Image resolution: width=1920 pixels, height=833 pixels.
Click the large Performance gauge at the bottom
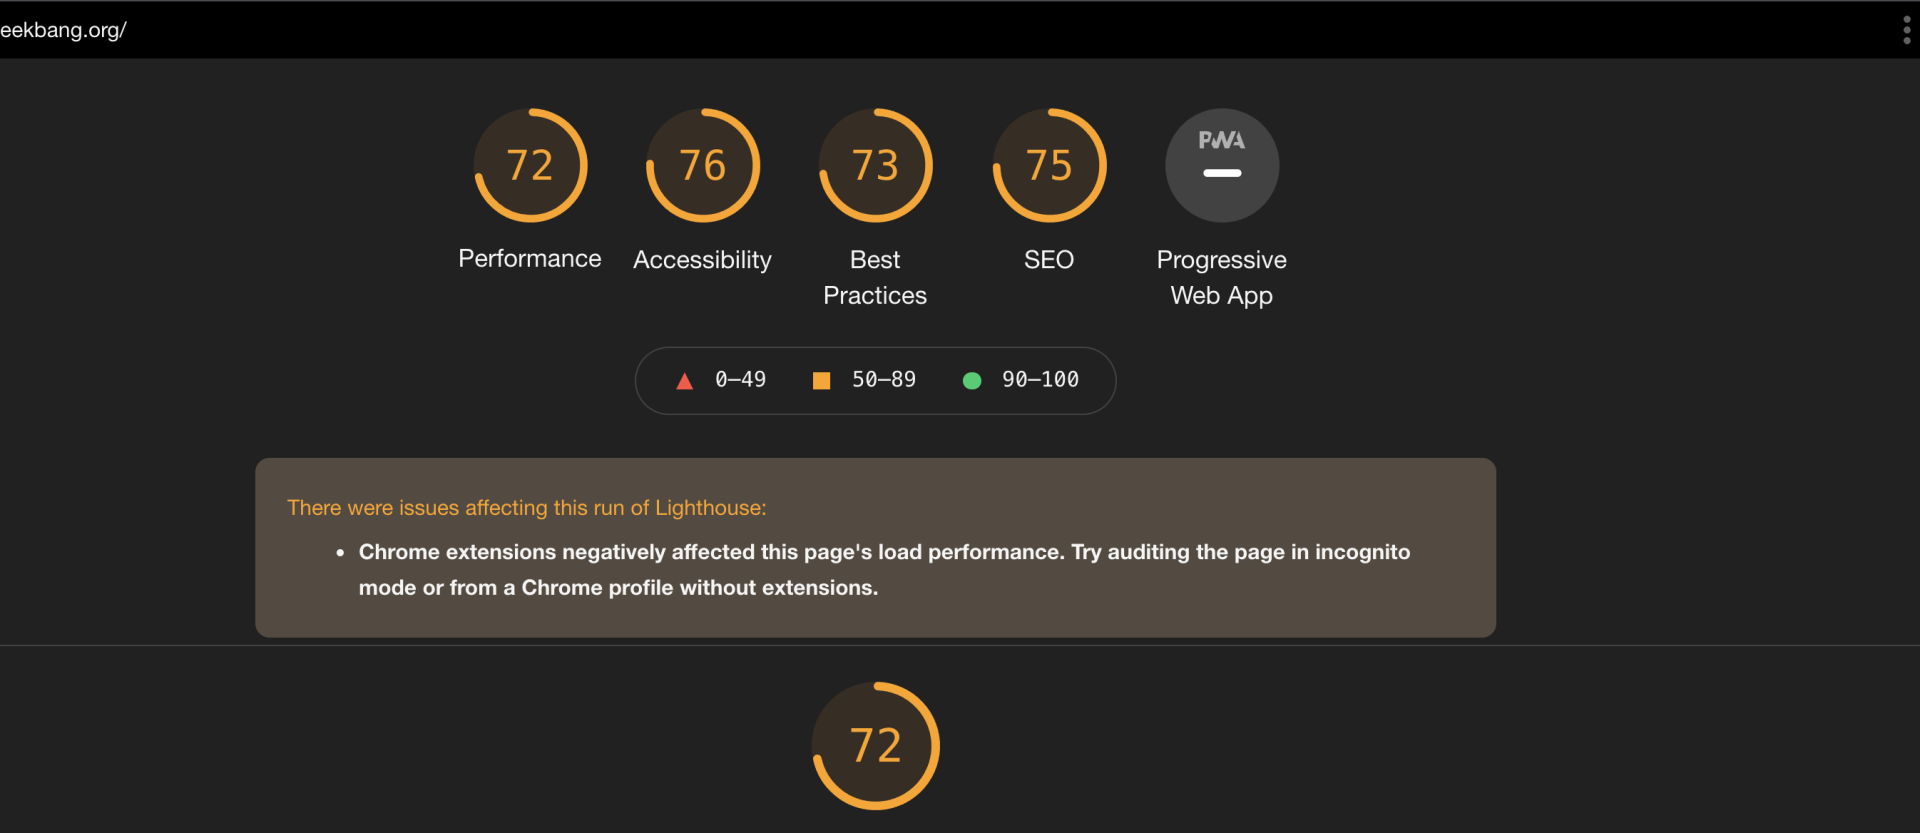pos(876,746)
